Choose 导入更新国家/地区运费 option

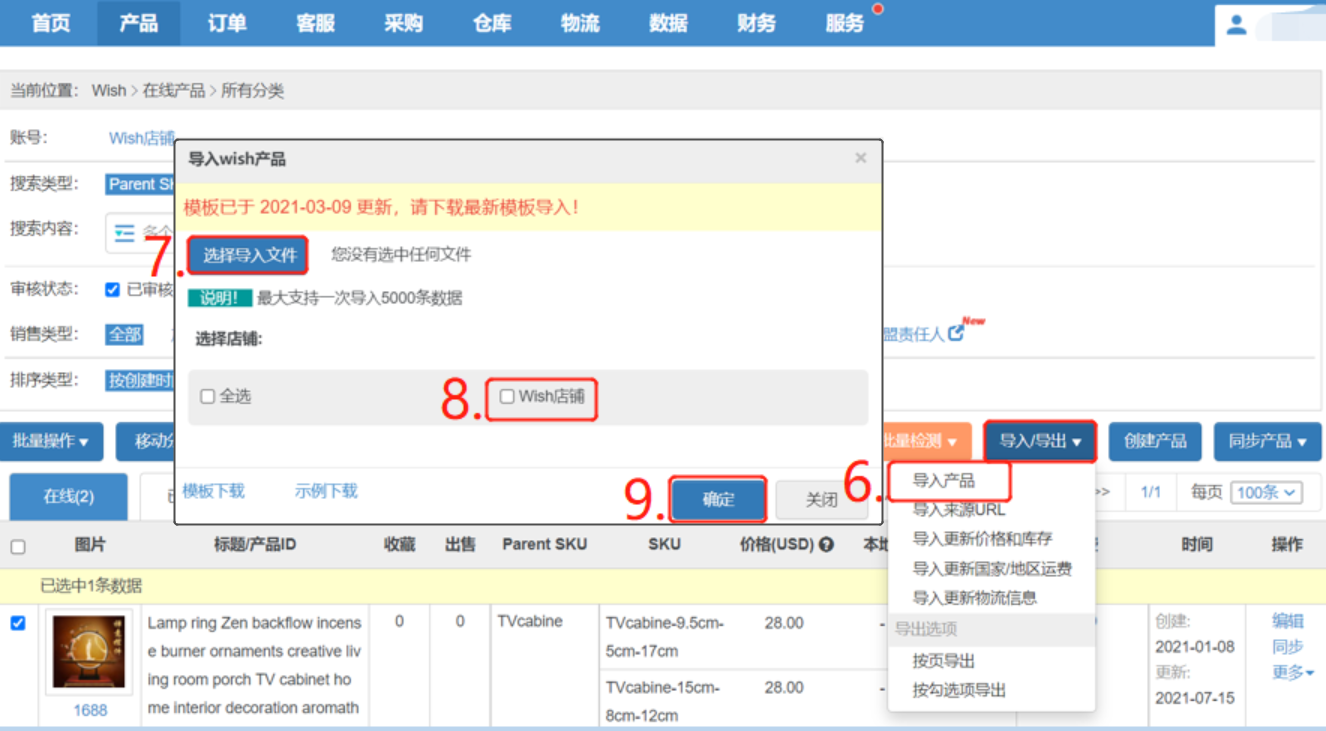992,569
